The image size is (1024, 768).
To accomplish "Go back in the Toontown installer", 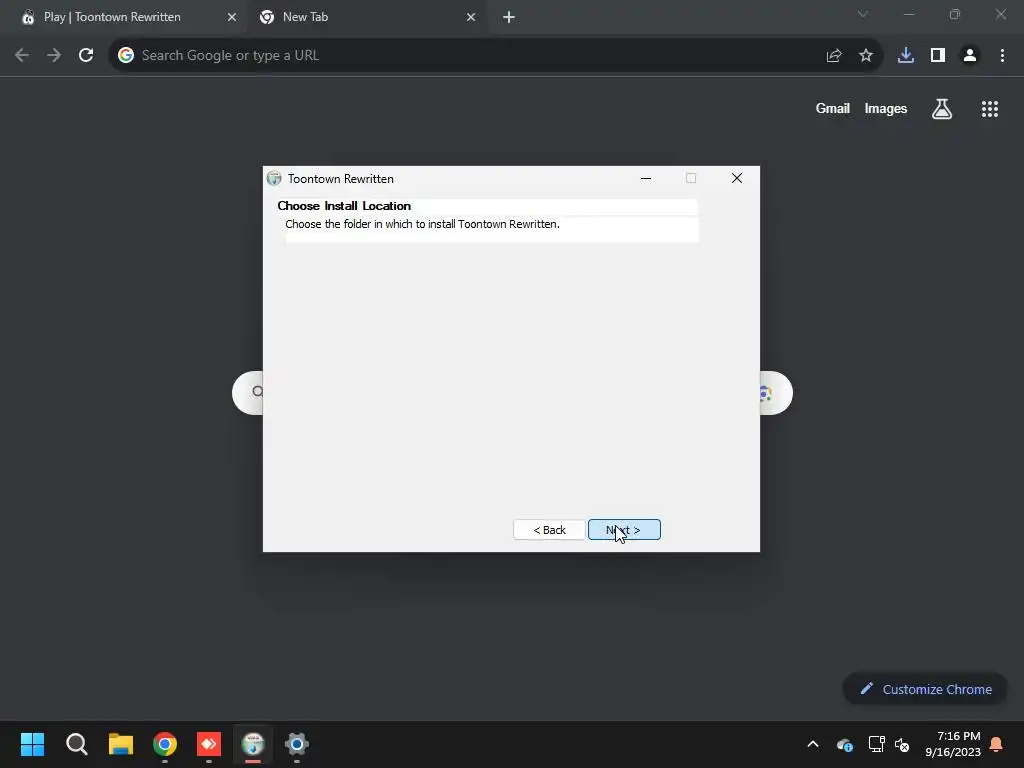I will [549, 530].
